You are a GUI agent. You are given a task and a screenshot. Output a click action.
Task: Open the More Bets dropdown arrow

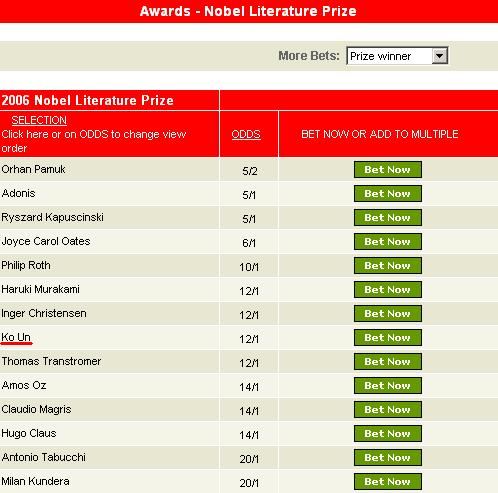tap(439, 56)
